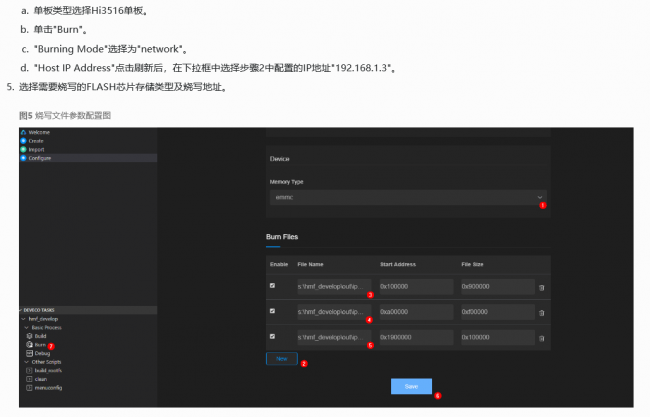This screenshot has width=650, height=417.
Task: Click the Enable column header
Action: (279, 264)
